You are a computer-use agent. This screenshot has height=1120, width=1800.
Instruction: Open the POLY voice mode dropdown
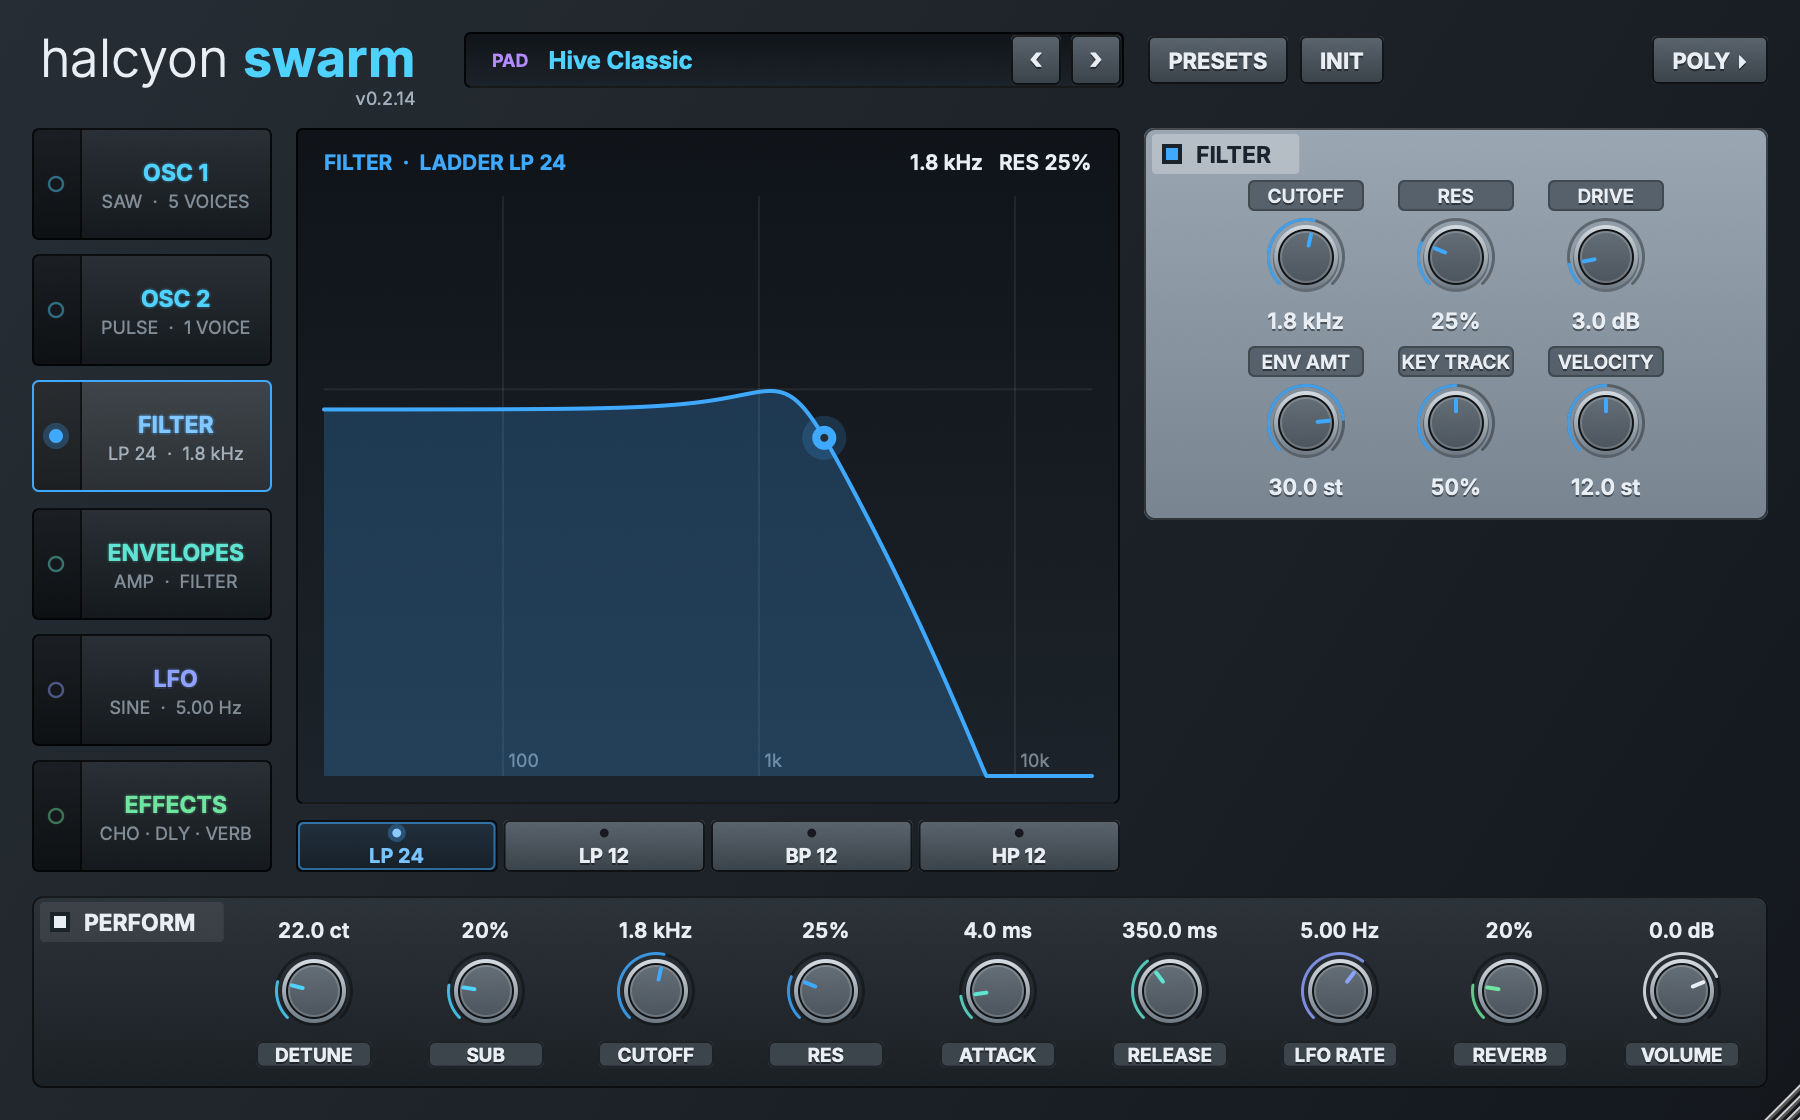[1709, 60]
